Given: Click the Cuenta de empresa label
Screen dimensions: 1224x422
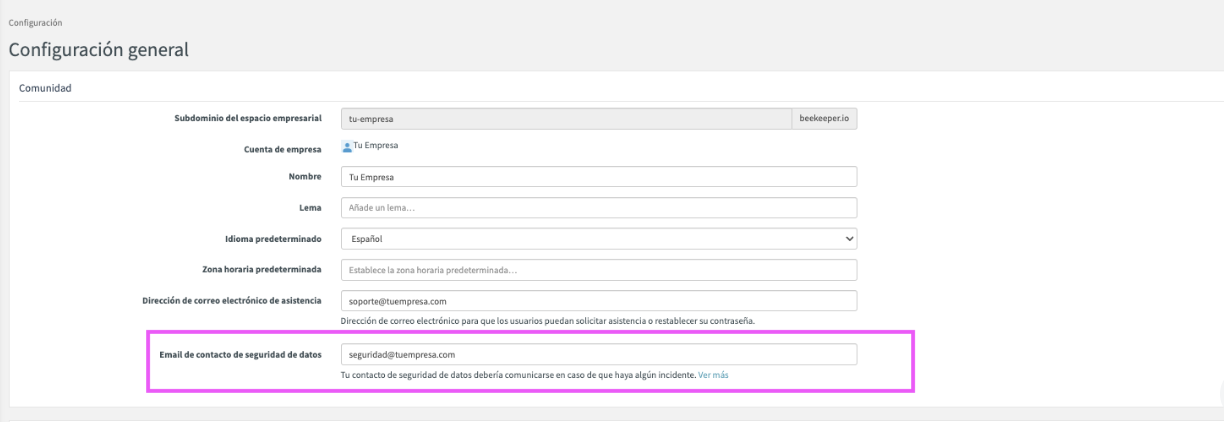Looking at the screenshot, I should coord(283,148).
